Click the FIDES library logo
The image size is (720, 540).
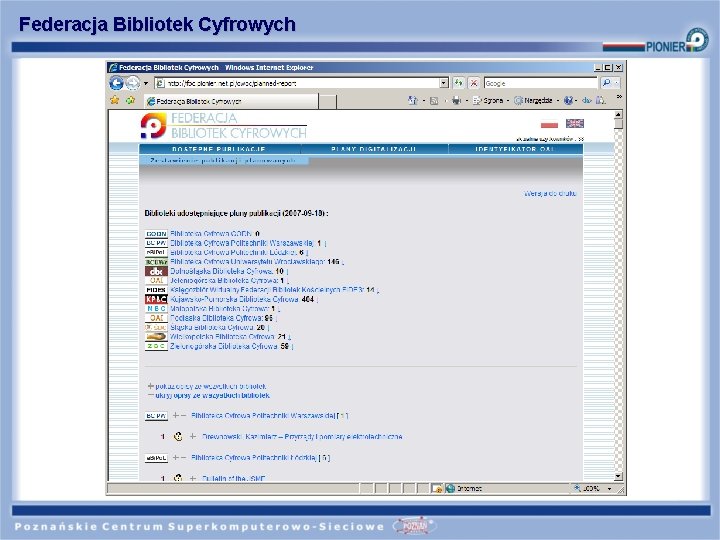pos(156,290)
